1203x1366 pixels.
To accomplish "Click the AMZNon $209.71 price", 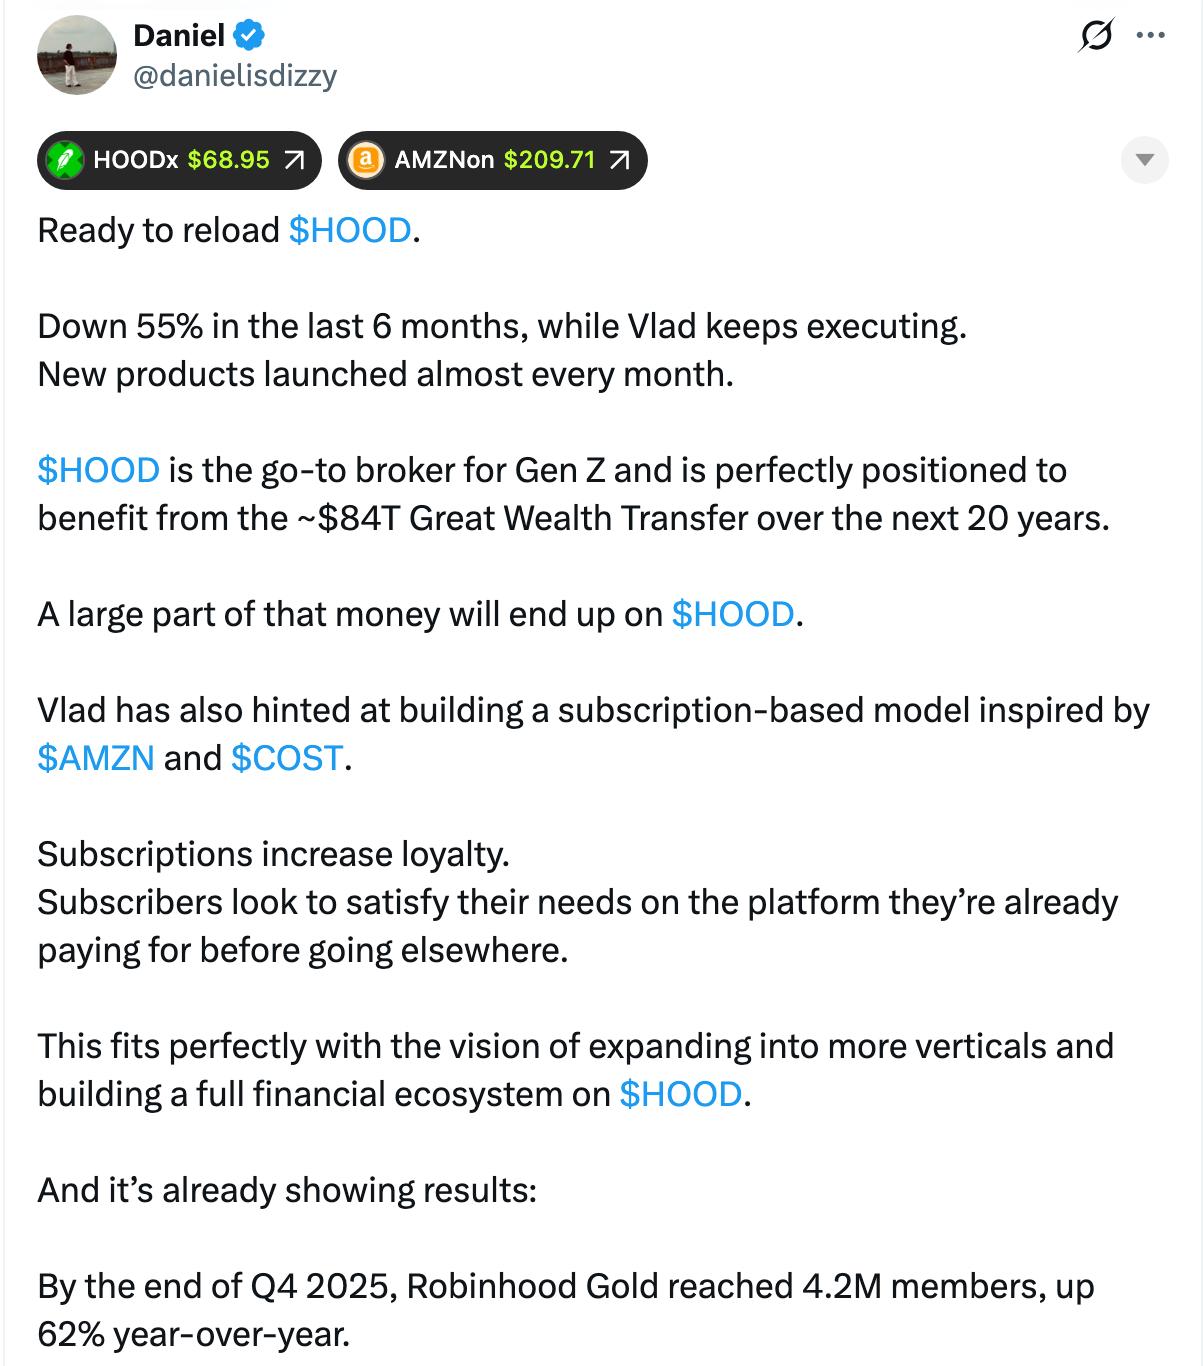I will tap(549, 160).
